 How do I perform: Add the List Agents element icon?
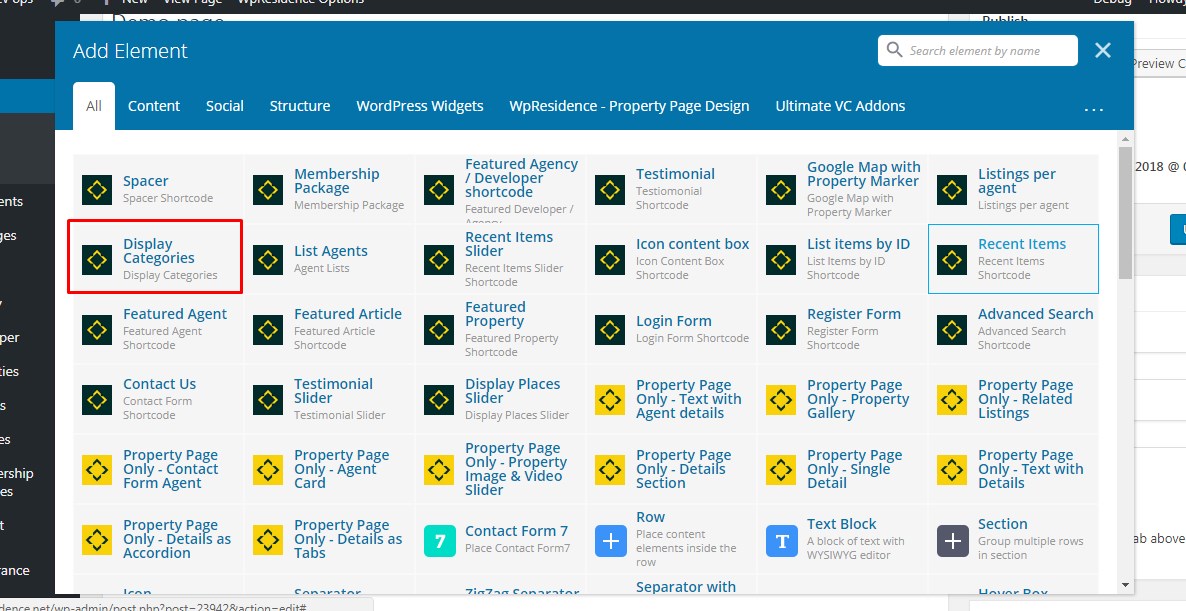click(268, 260)
